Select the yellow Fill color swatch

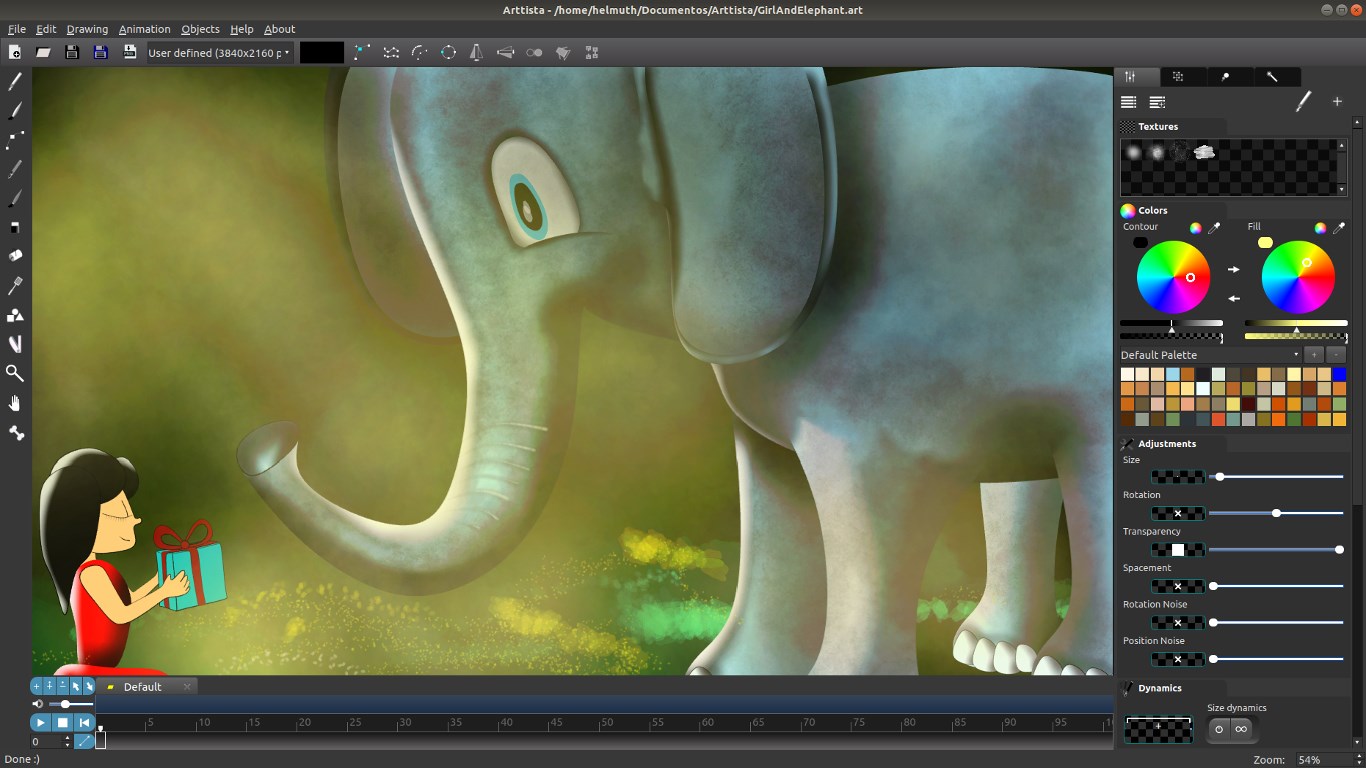(x=1264, y=242)
